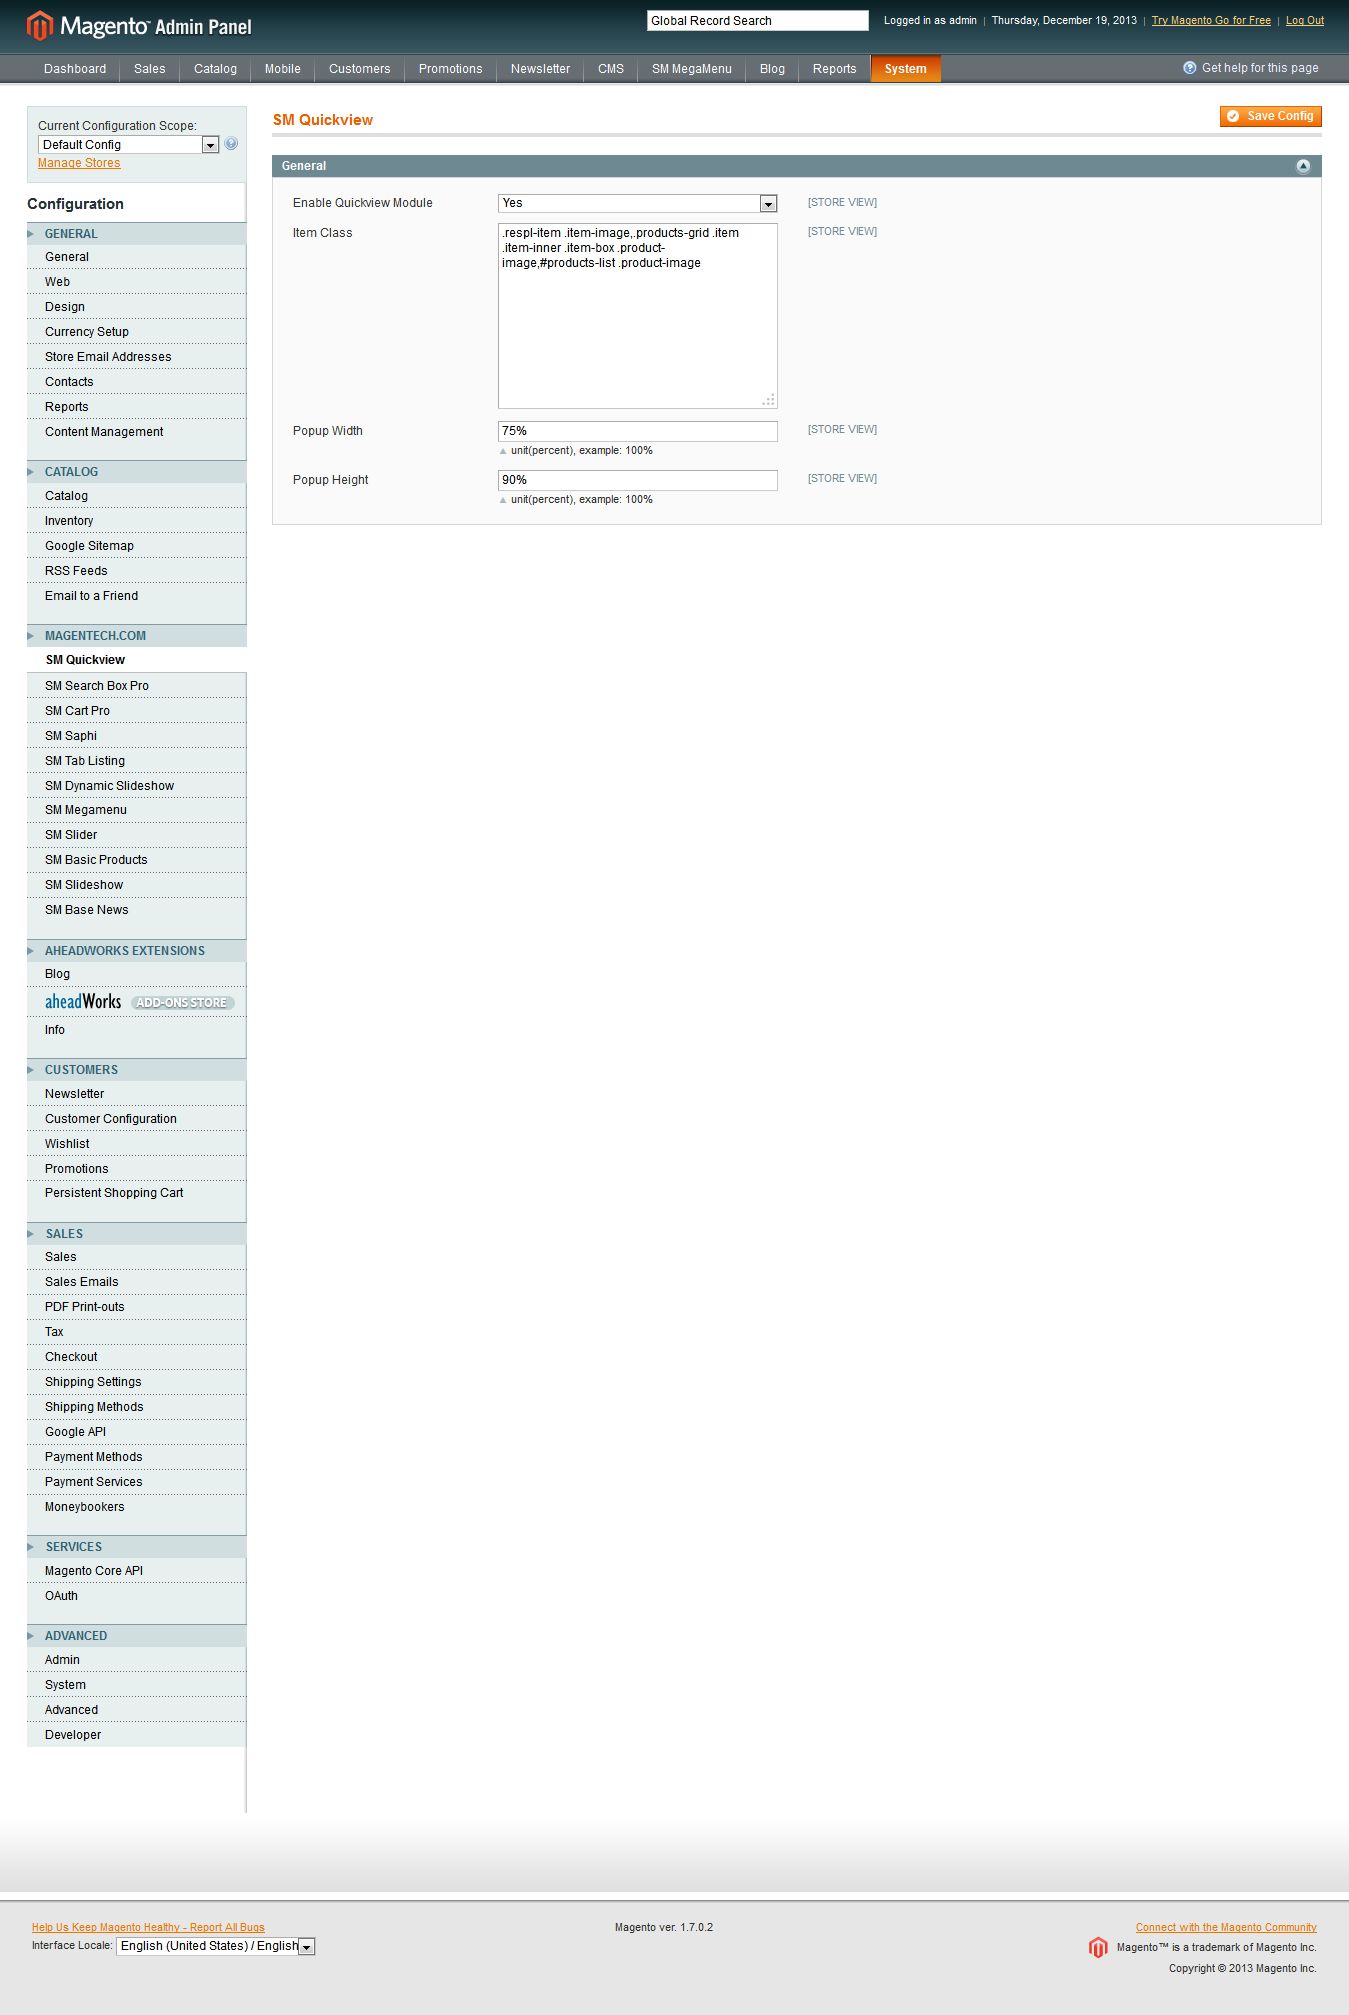Open Magento Core API section
The width and height of the screenshot is (1349, 2015).
click(x=136, y=1571)
